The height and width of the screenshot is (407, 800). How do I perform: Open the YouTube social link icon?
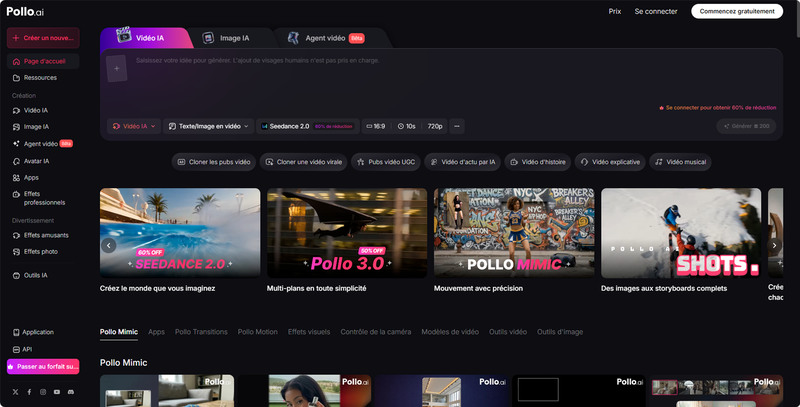56,392
